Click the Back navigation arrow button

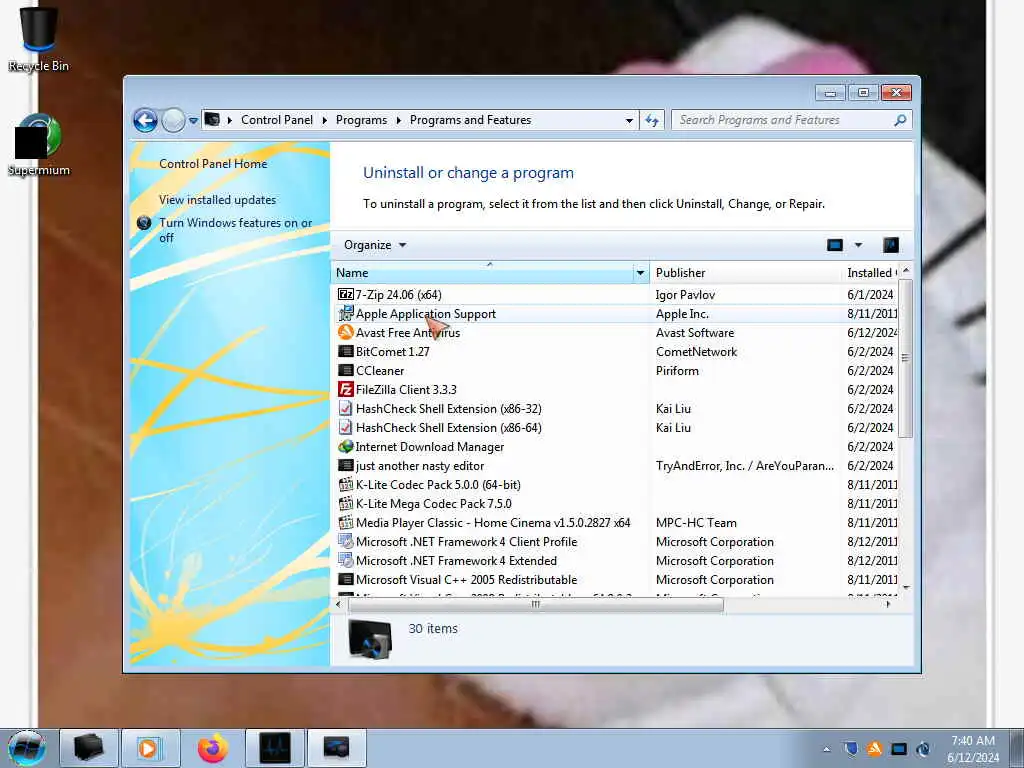coord(145,120)
